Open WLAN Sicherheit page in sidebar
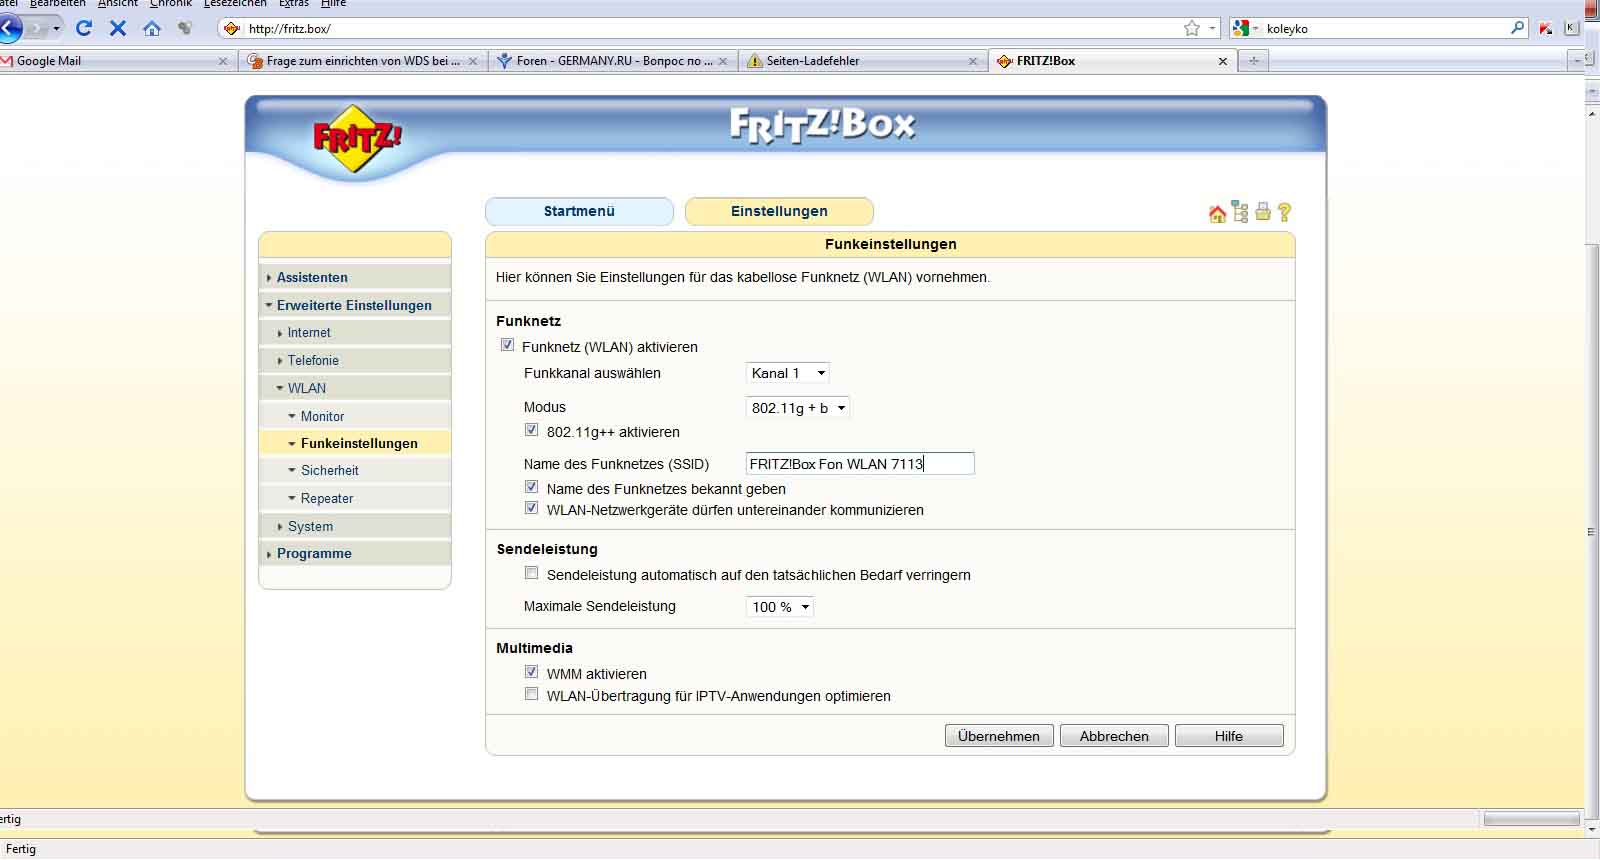The width and height of the screenshot is (1600, 860). pos(355,470)
